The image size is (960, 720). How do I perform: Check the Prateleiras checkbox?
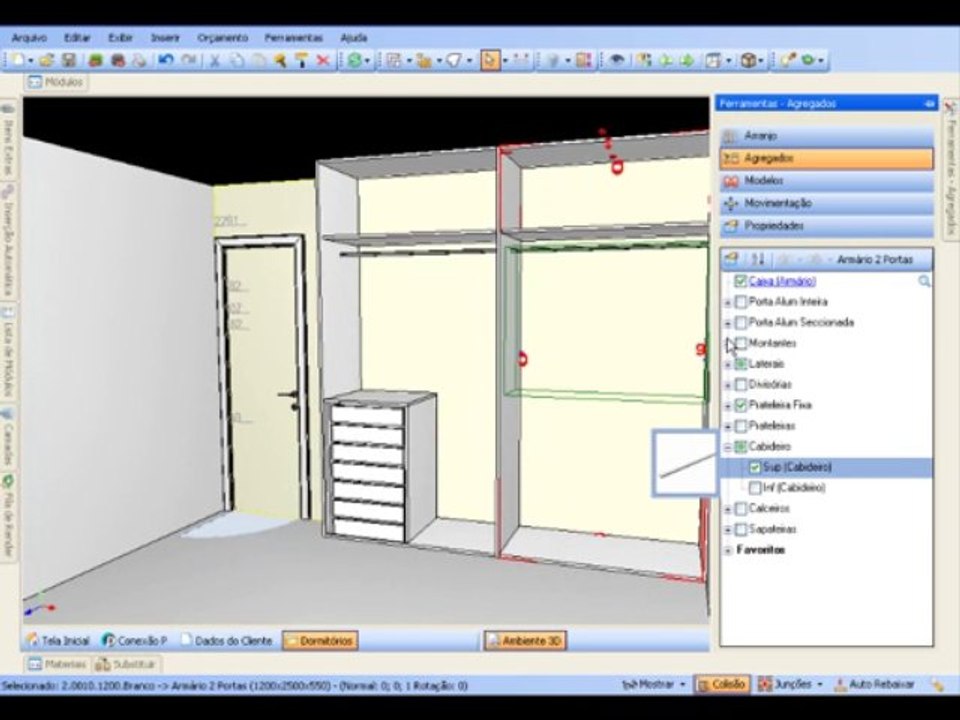pyautogui.click(x=740, y=426)
